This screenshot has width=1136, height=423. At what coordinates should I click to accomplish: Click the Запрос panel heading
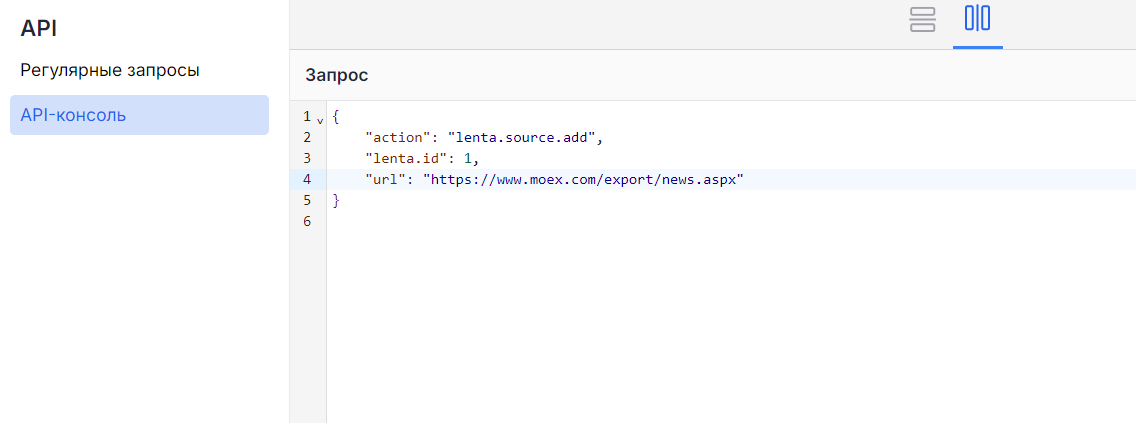point(337,75)
